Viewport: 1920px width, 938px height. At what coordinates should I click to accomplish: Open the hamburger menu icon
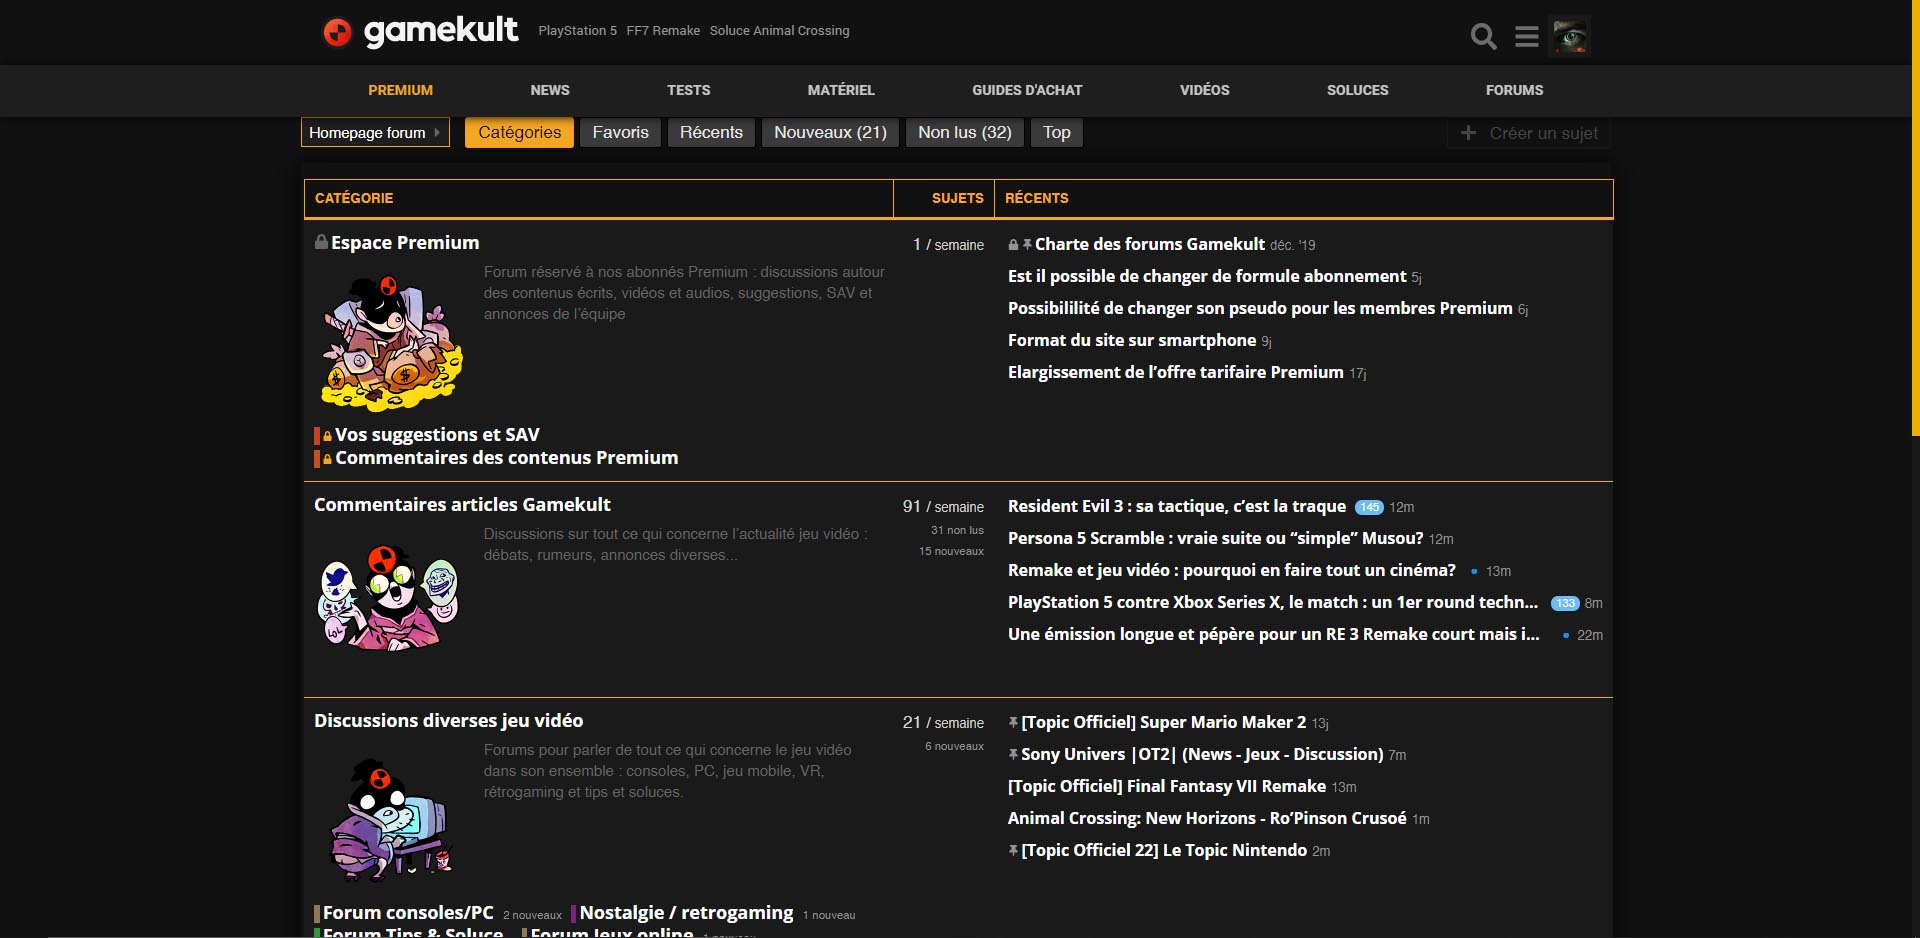click(1526, 37)
